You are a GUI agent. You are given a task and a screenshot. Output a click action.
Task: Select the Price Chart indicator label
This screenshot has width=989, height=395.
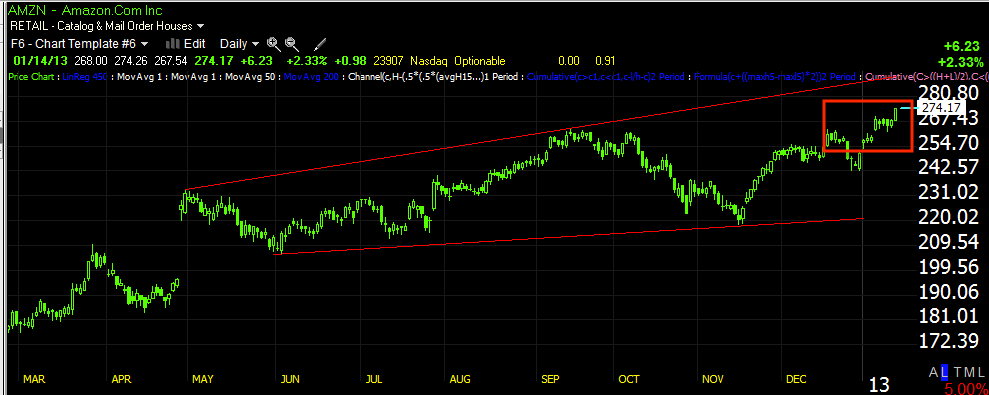[x=32, y=77]
